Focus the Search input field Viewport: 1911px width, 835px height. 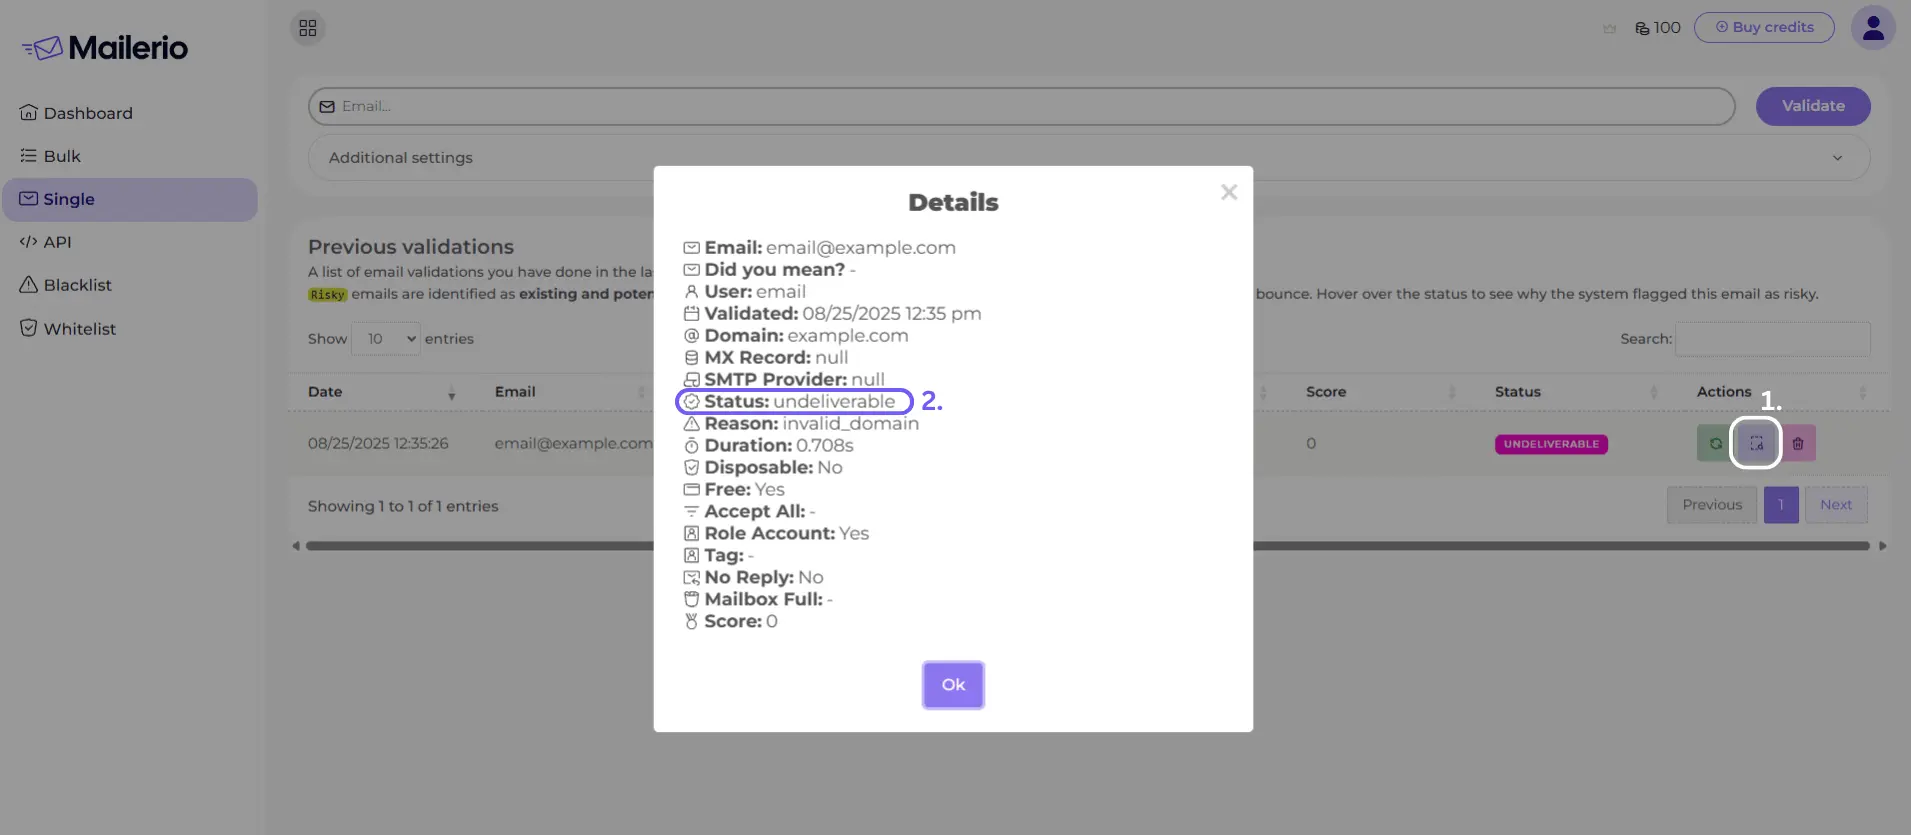(1773, 339)
